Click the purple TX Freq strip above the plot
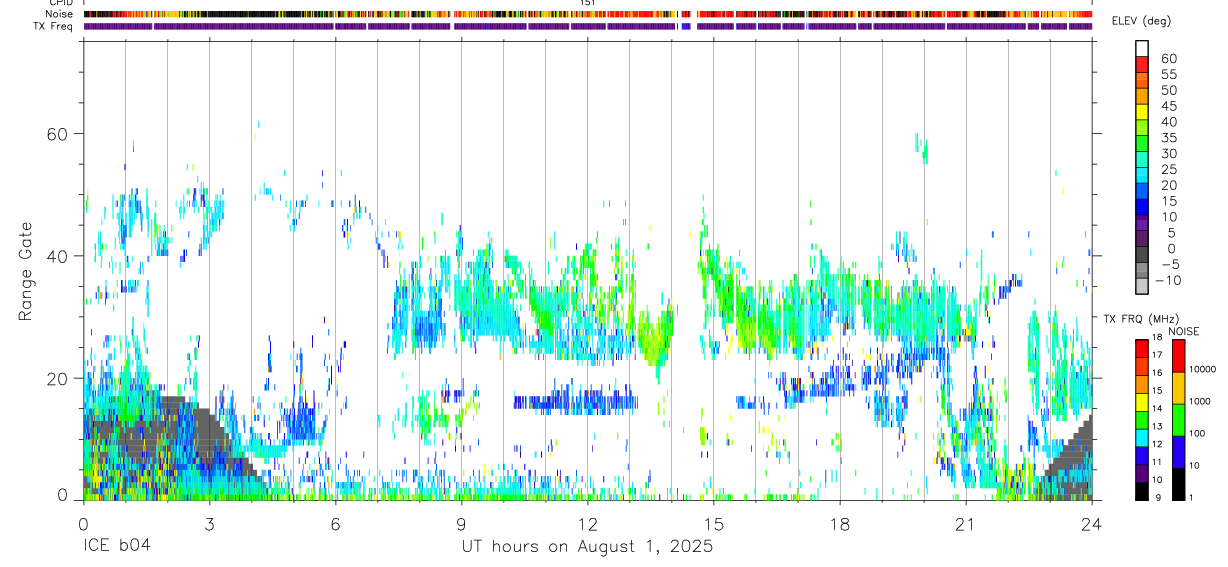 (x=588, y=26)
